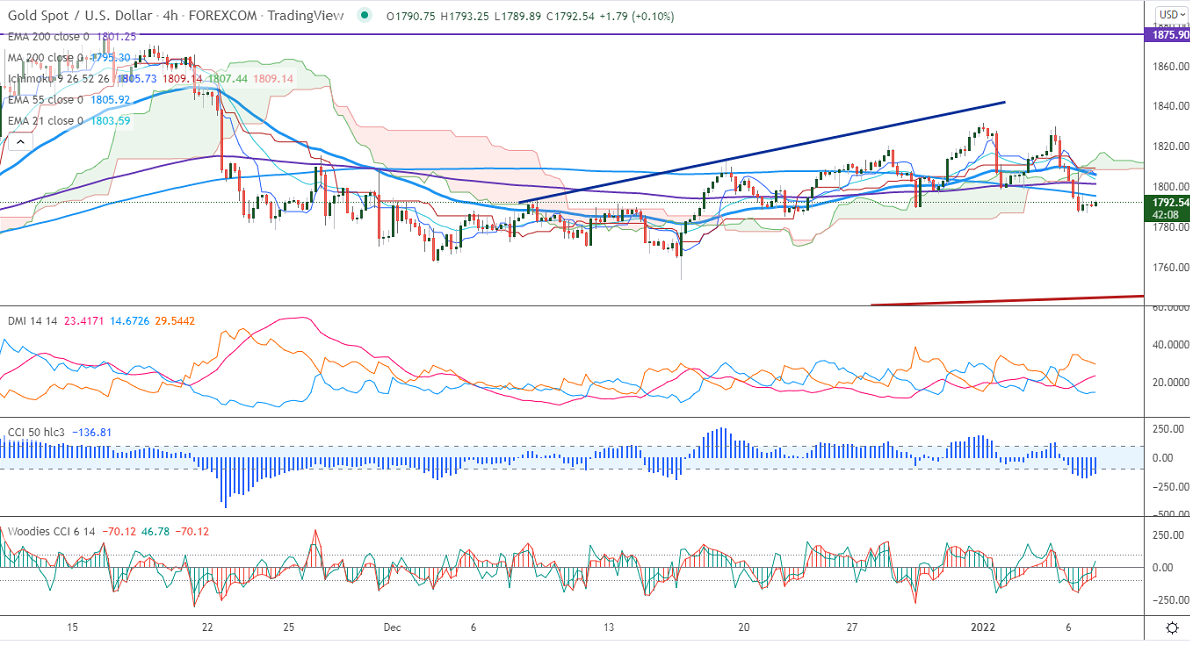Click the 1820.00 price axis label
This screenshot has height=648, width=1190.
point(1170,146)
